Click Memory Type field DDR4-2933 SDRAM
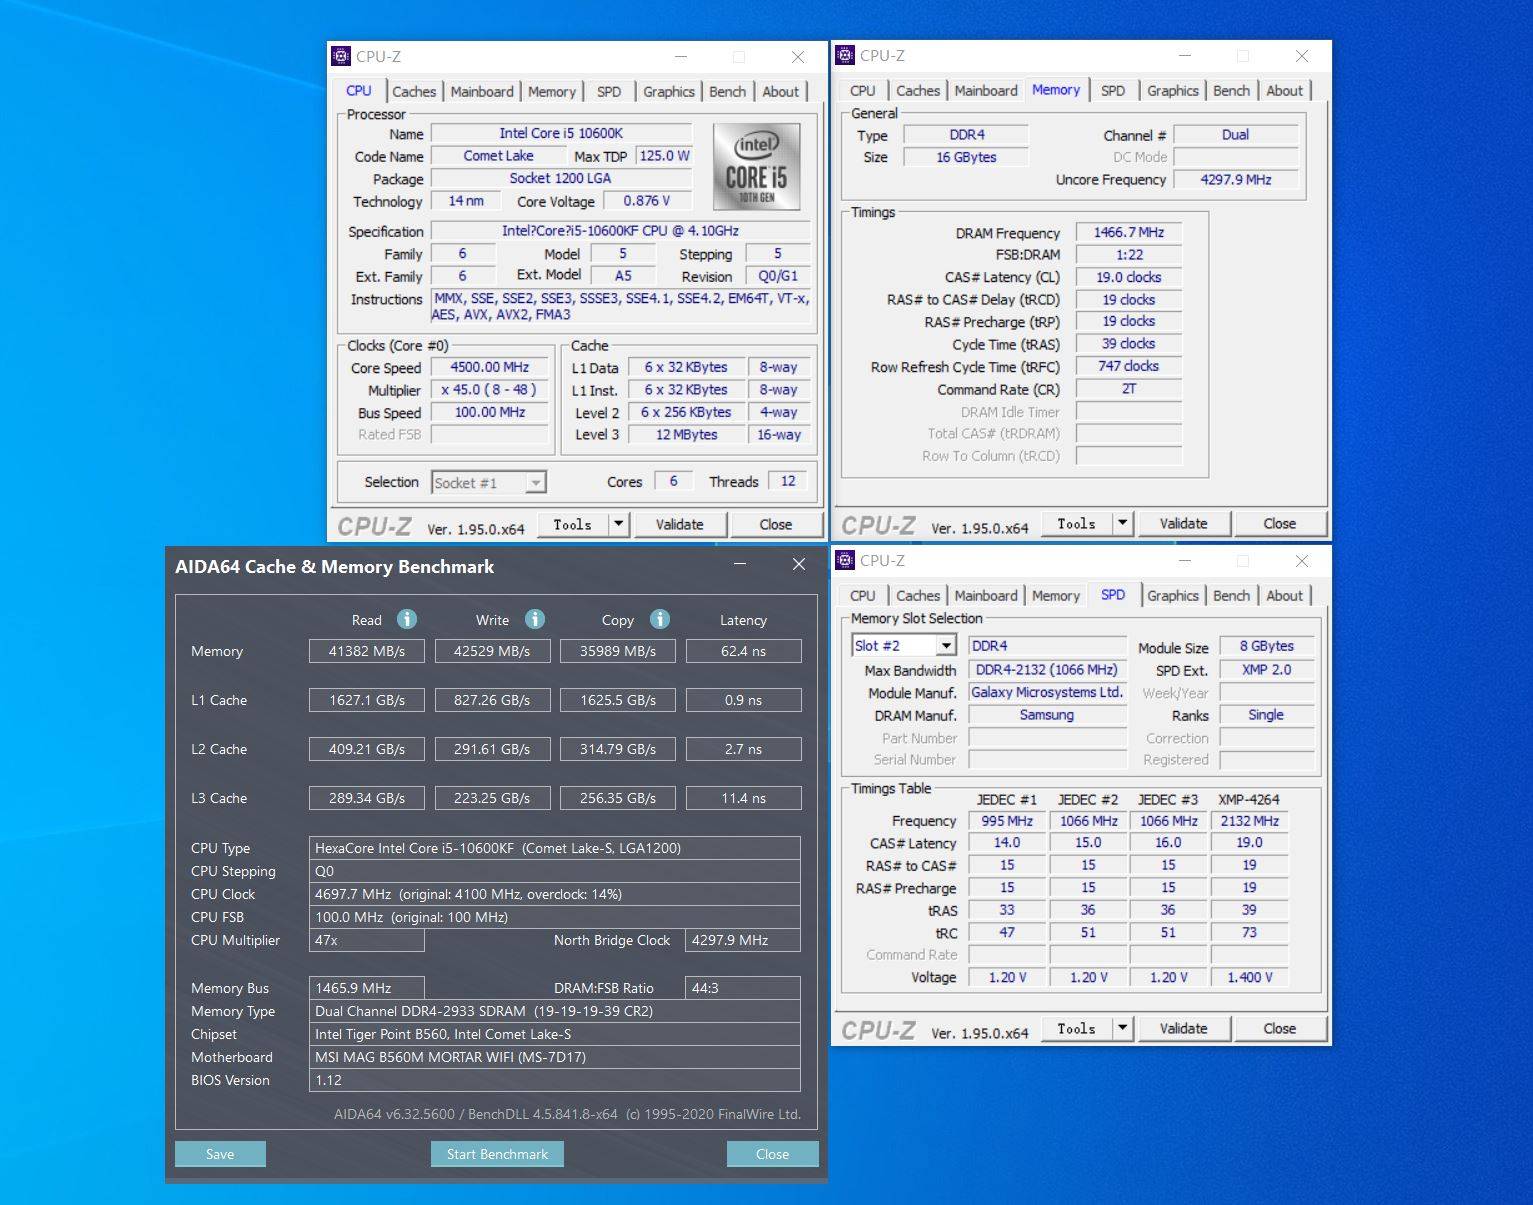The image size is (1533, 1205). click(x=554, y=1011)
